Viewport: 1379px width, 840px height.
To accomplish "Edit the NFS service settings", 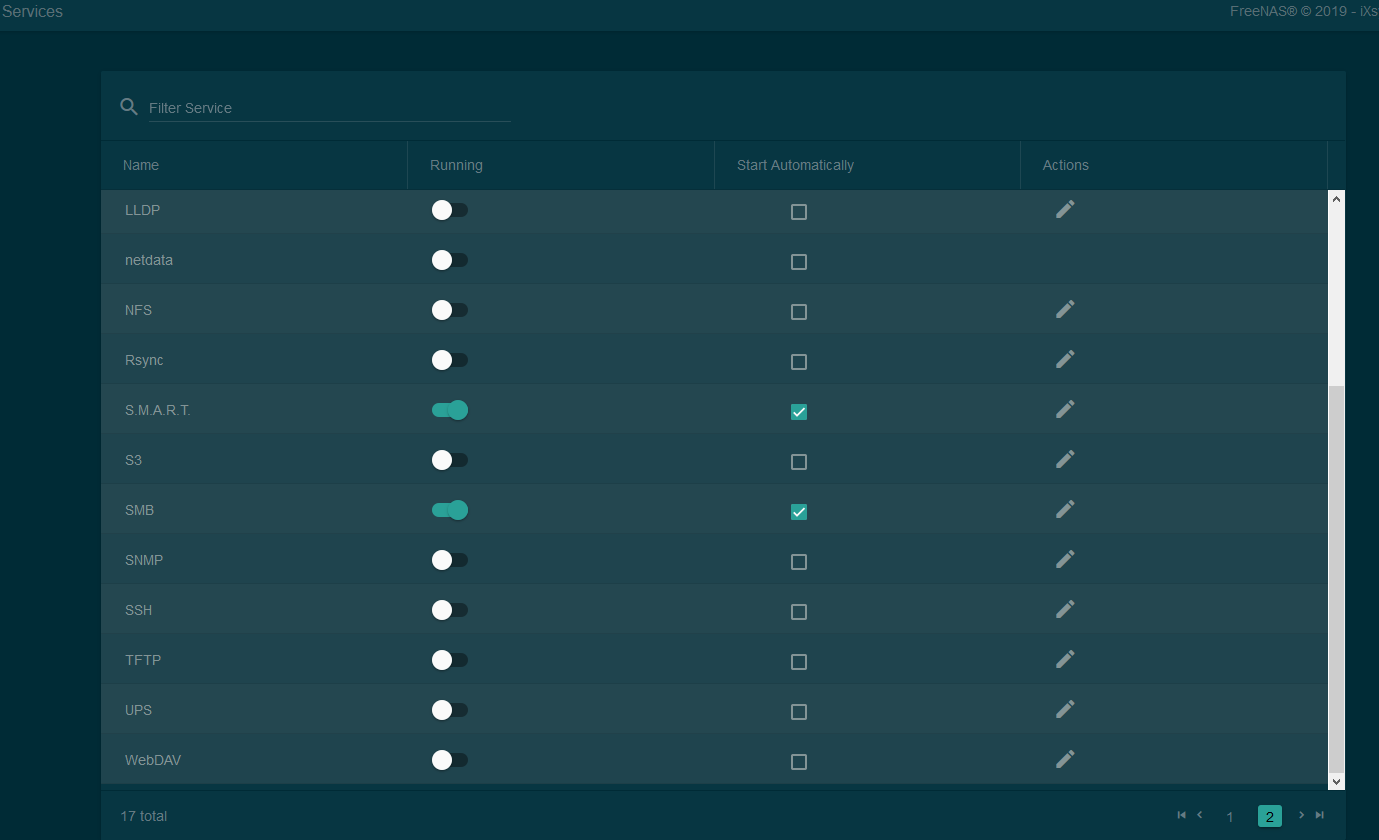I will click(1065, 309).
